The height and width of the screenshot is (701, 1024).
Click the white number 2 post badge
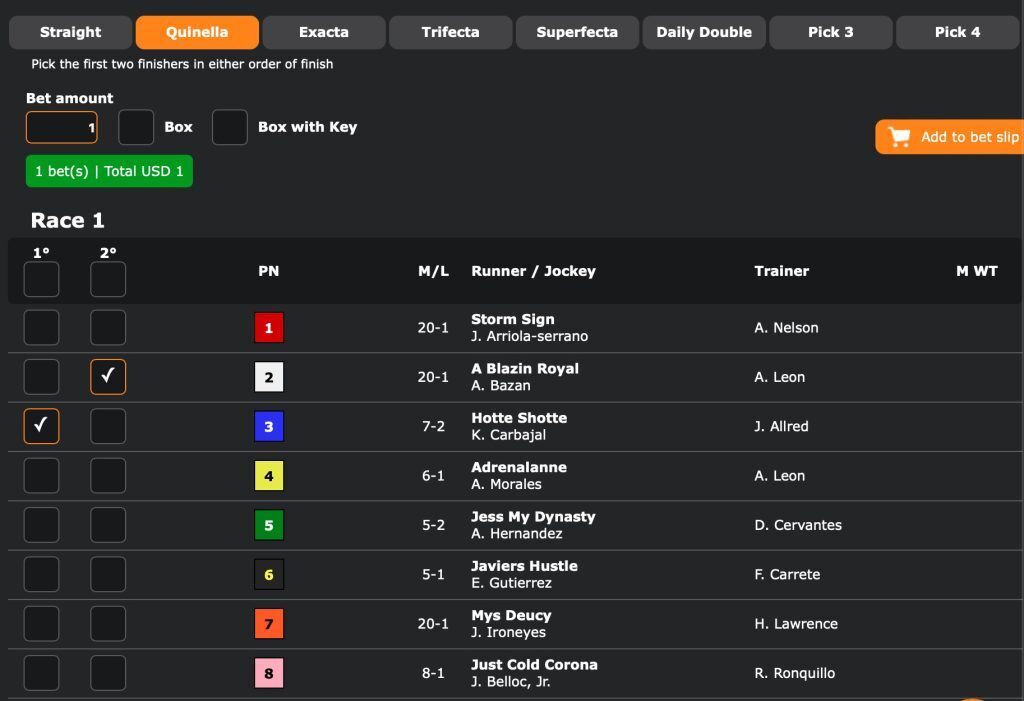tap(269, 377)
